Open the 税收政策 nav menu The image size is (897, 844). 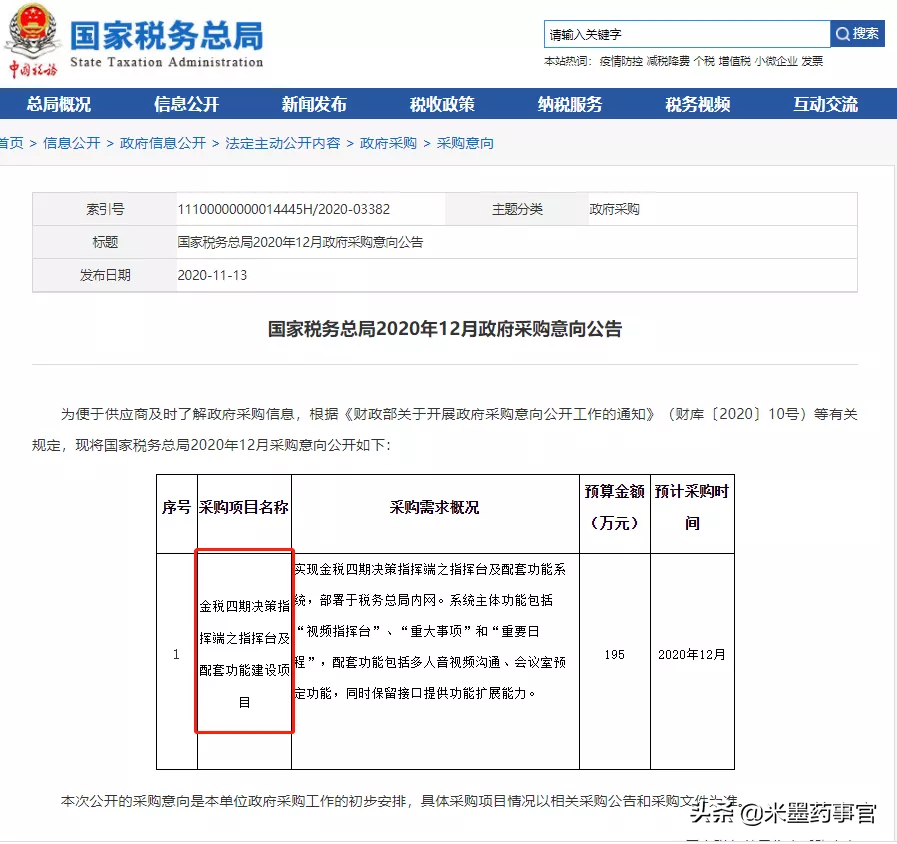[442, 104]
